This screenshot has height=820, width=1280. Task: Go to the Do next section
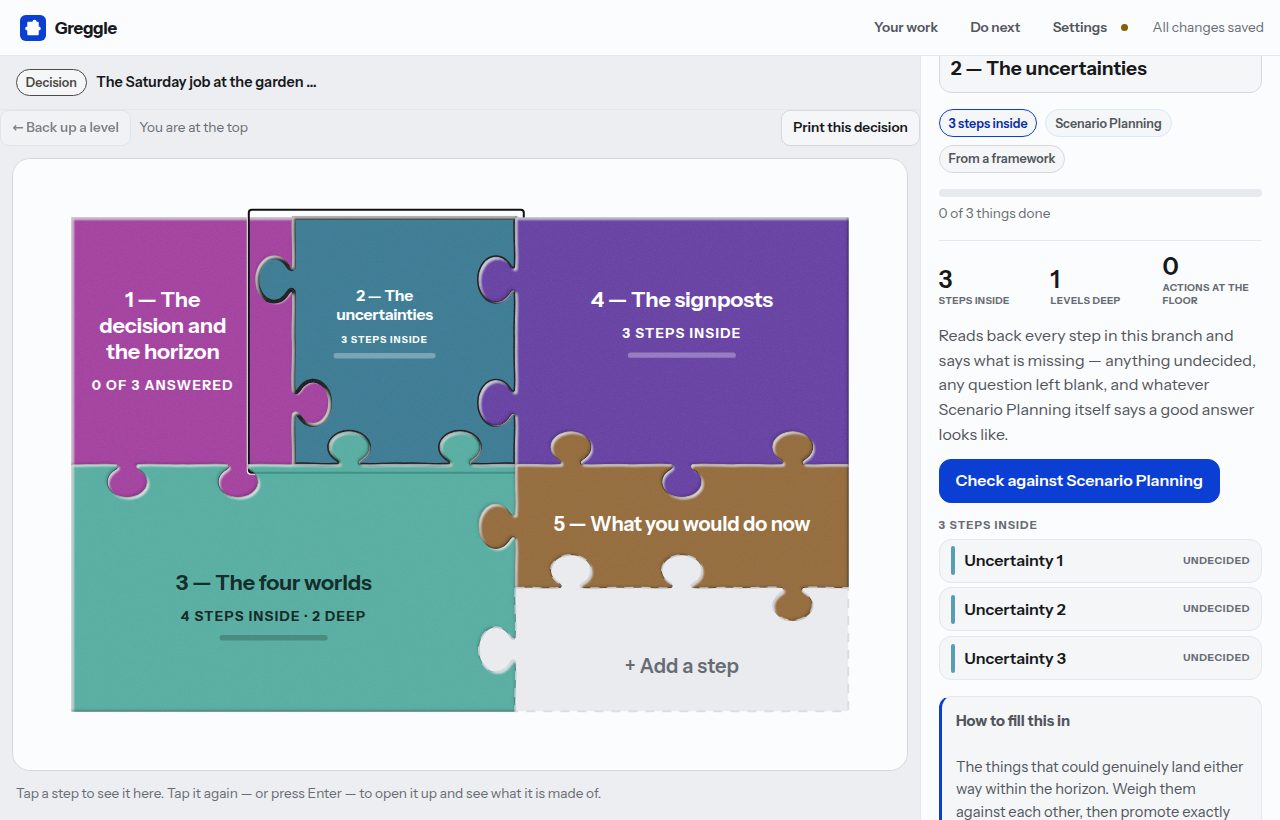tap(995, 28)
